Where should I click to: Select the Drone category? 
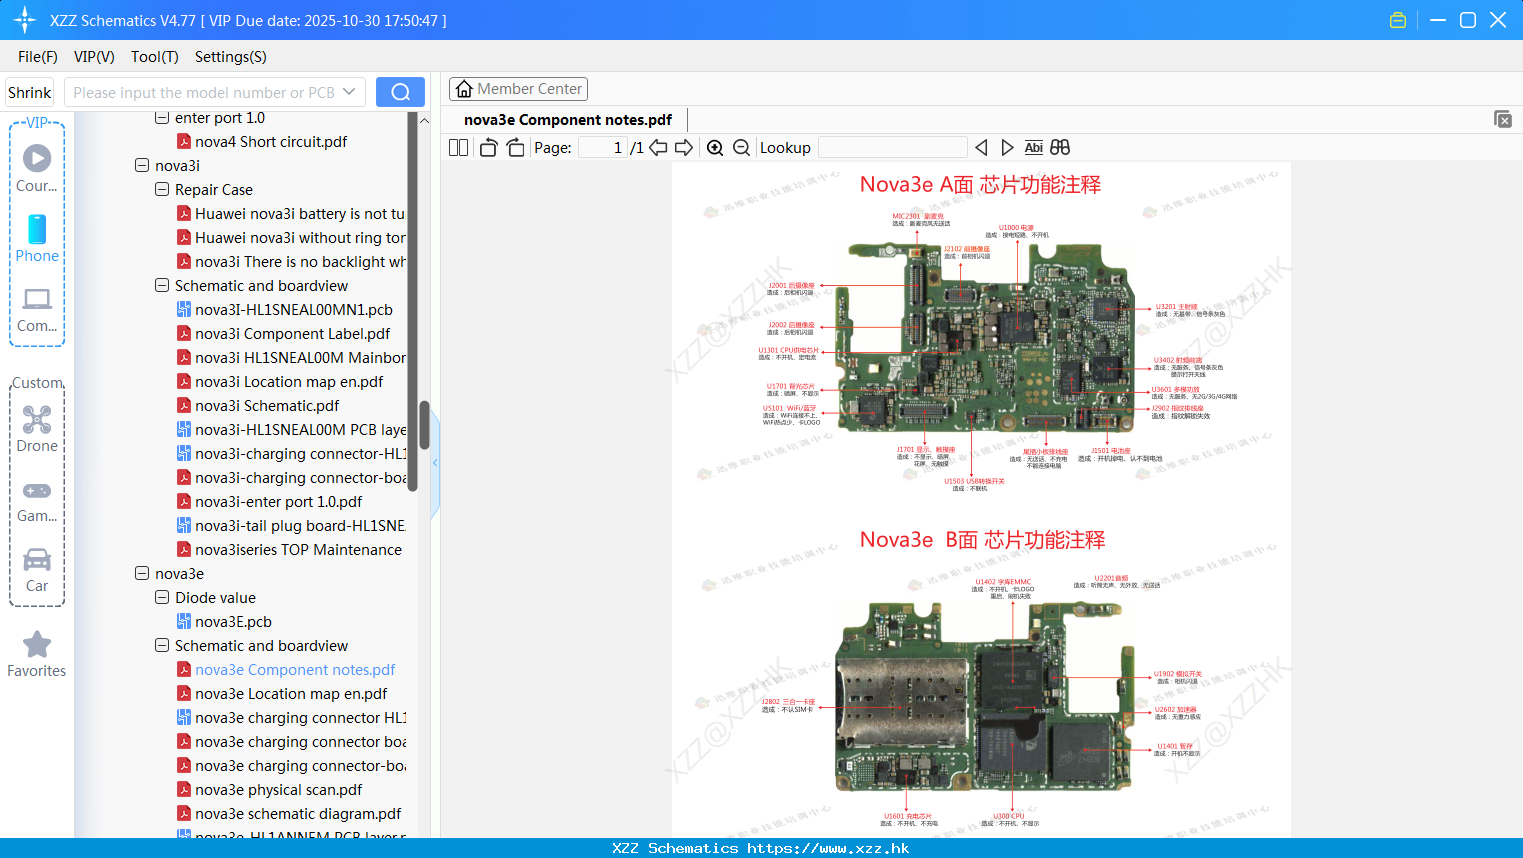pos(37,429)
